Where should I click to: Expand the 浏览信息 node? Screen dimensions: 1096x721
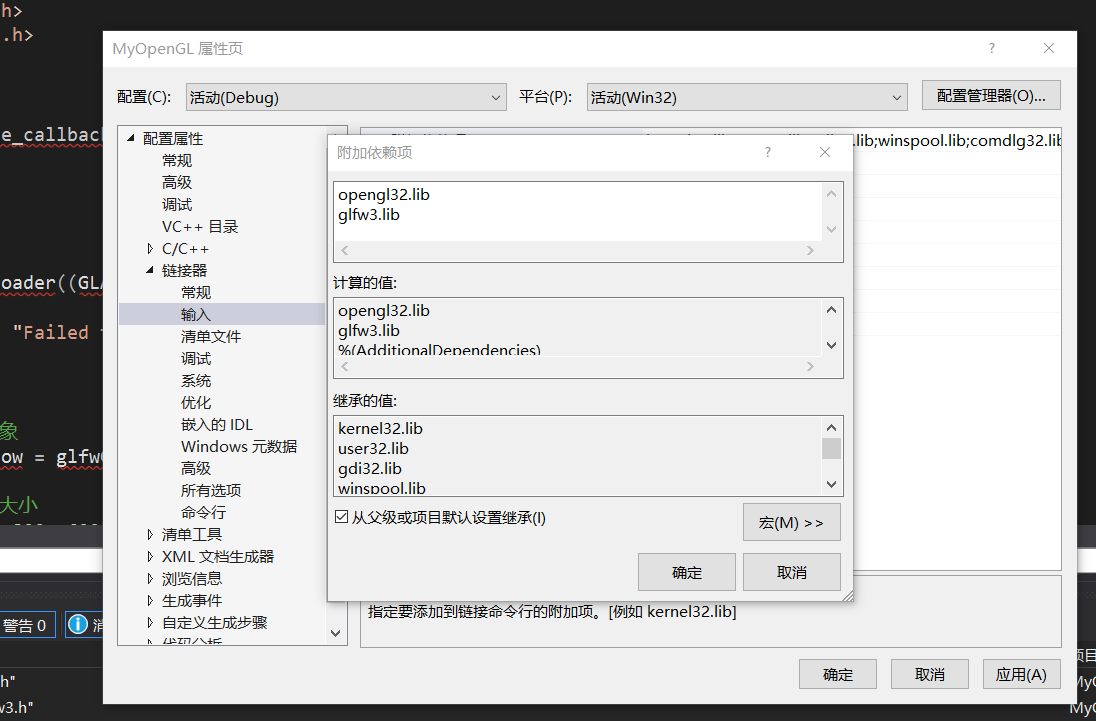[x=150, y=578]
